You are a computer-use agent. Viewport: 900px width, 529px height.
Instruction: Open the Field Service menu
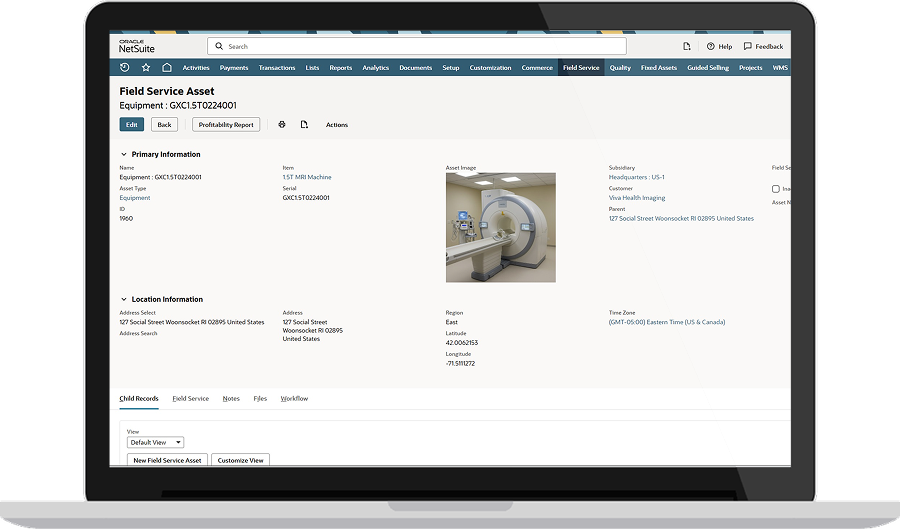click(x=581, y=68)
